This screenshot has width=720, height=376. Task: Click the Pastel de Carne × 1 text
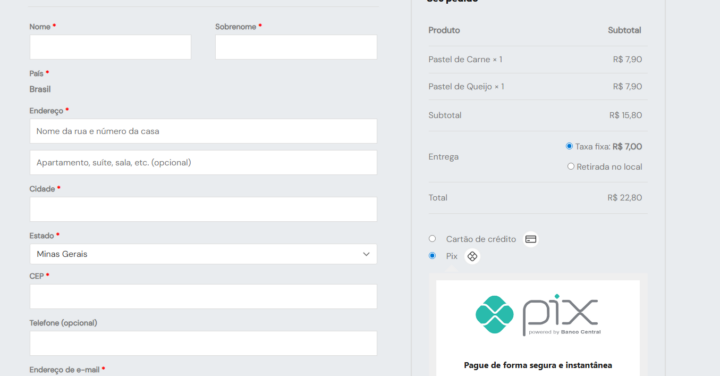point(465,59)
